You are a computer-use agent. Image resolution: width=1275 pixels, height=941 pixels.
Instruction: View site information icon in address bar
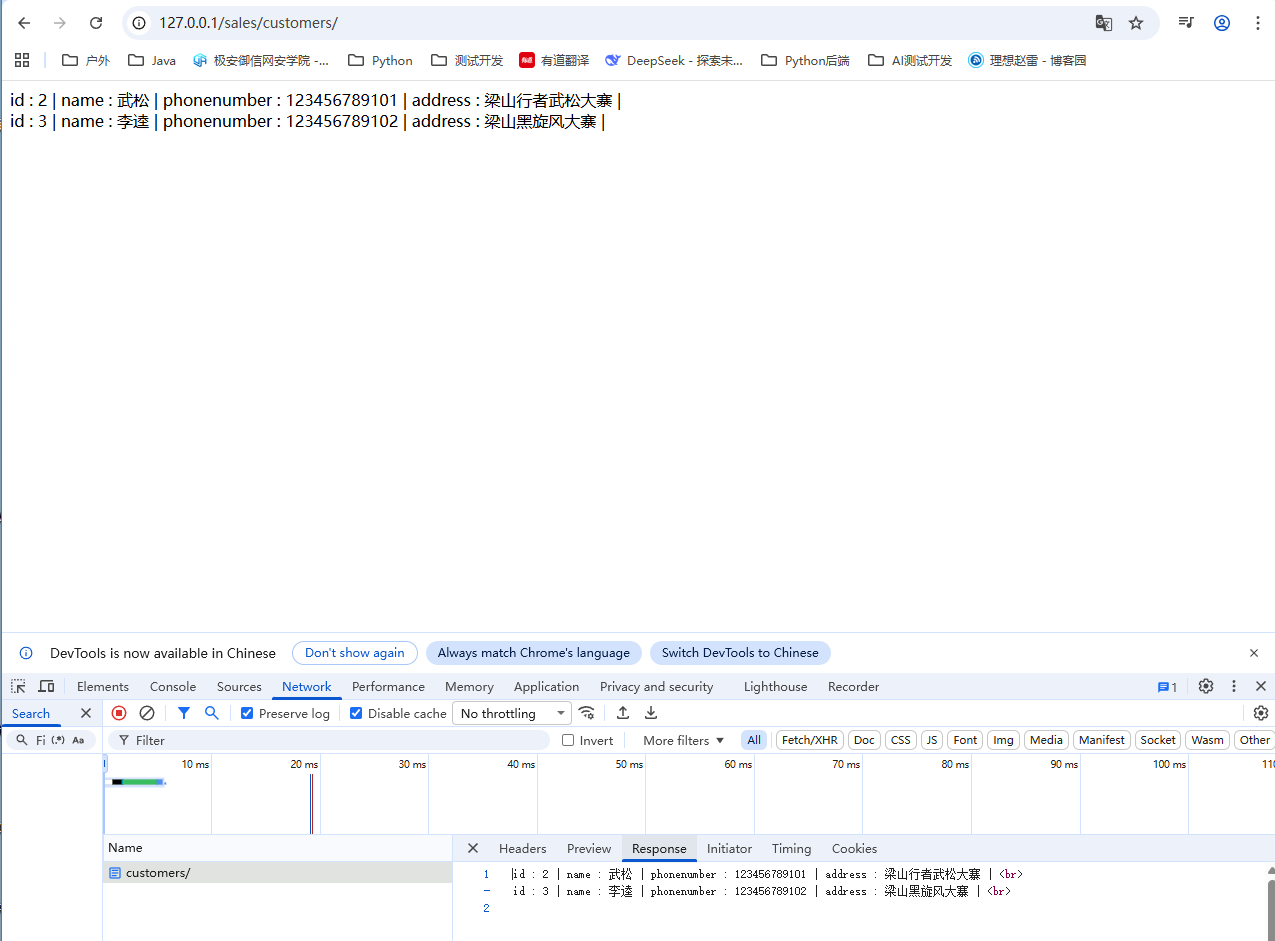(x=140, y=23)
